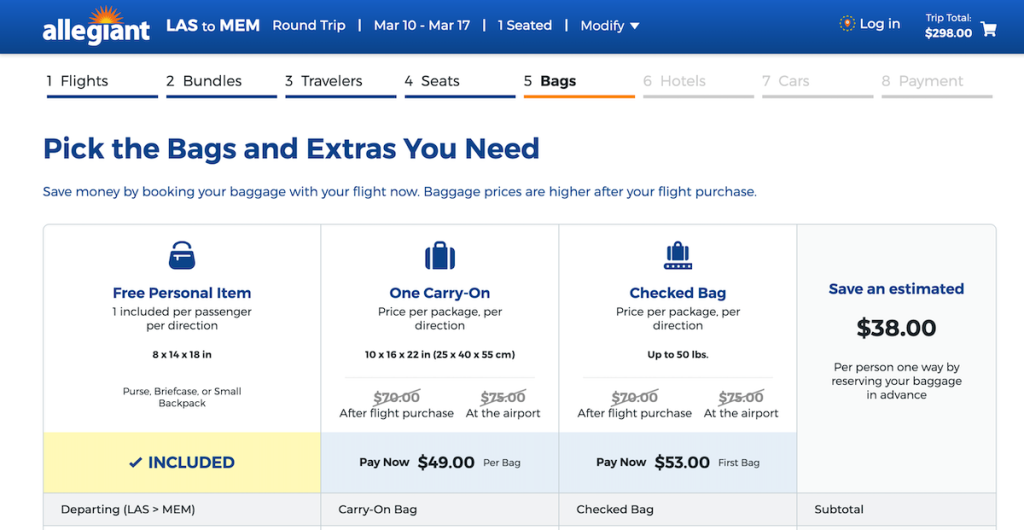The height and width of the screenshot is (530, 1024).
Task: Click the Checked Bag $75.00 at the airport price
Action: click(741, 397)
